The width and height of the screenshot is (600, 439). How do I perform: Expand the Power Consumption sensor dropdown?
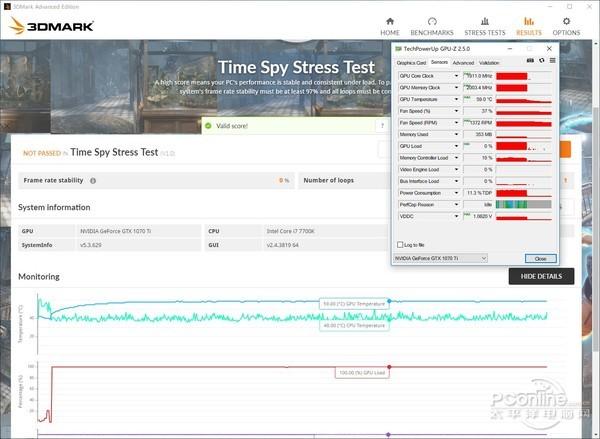coord(456,193)
